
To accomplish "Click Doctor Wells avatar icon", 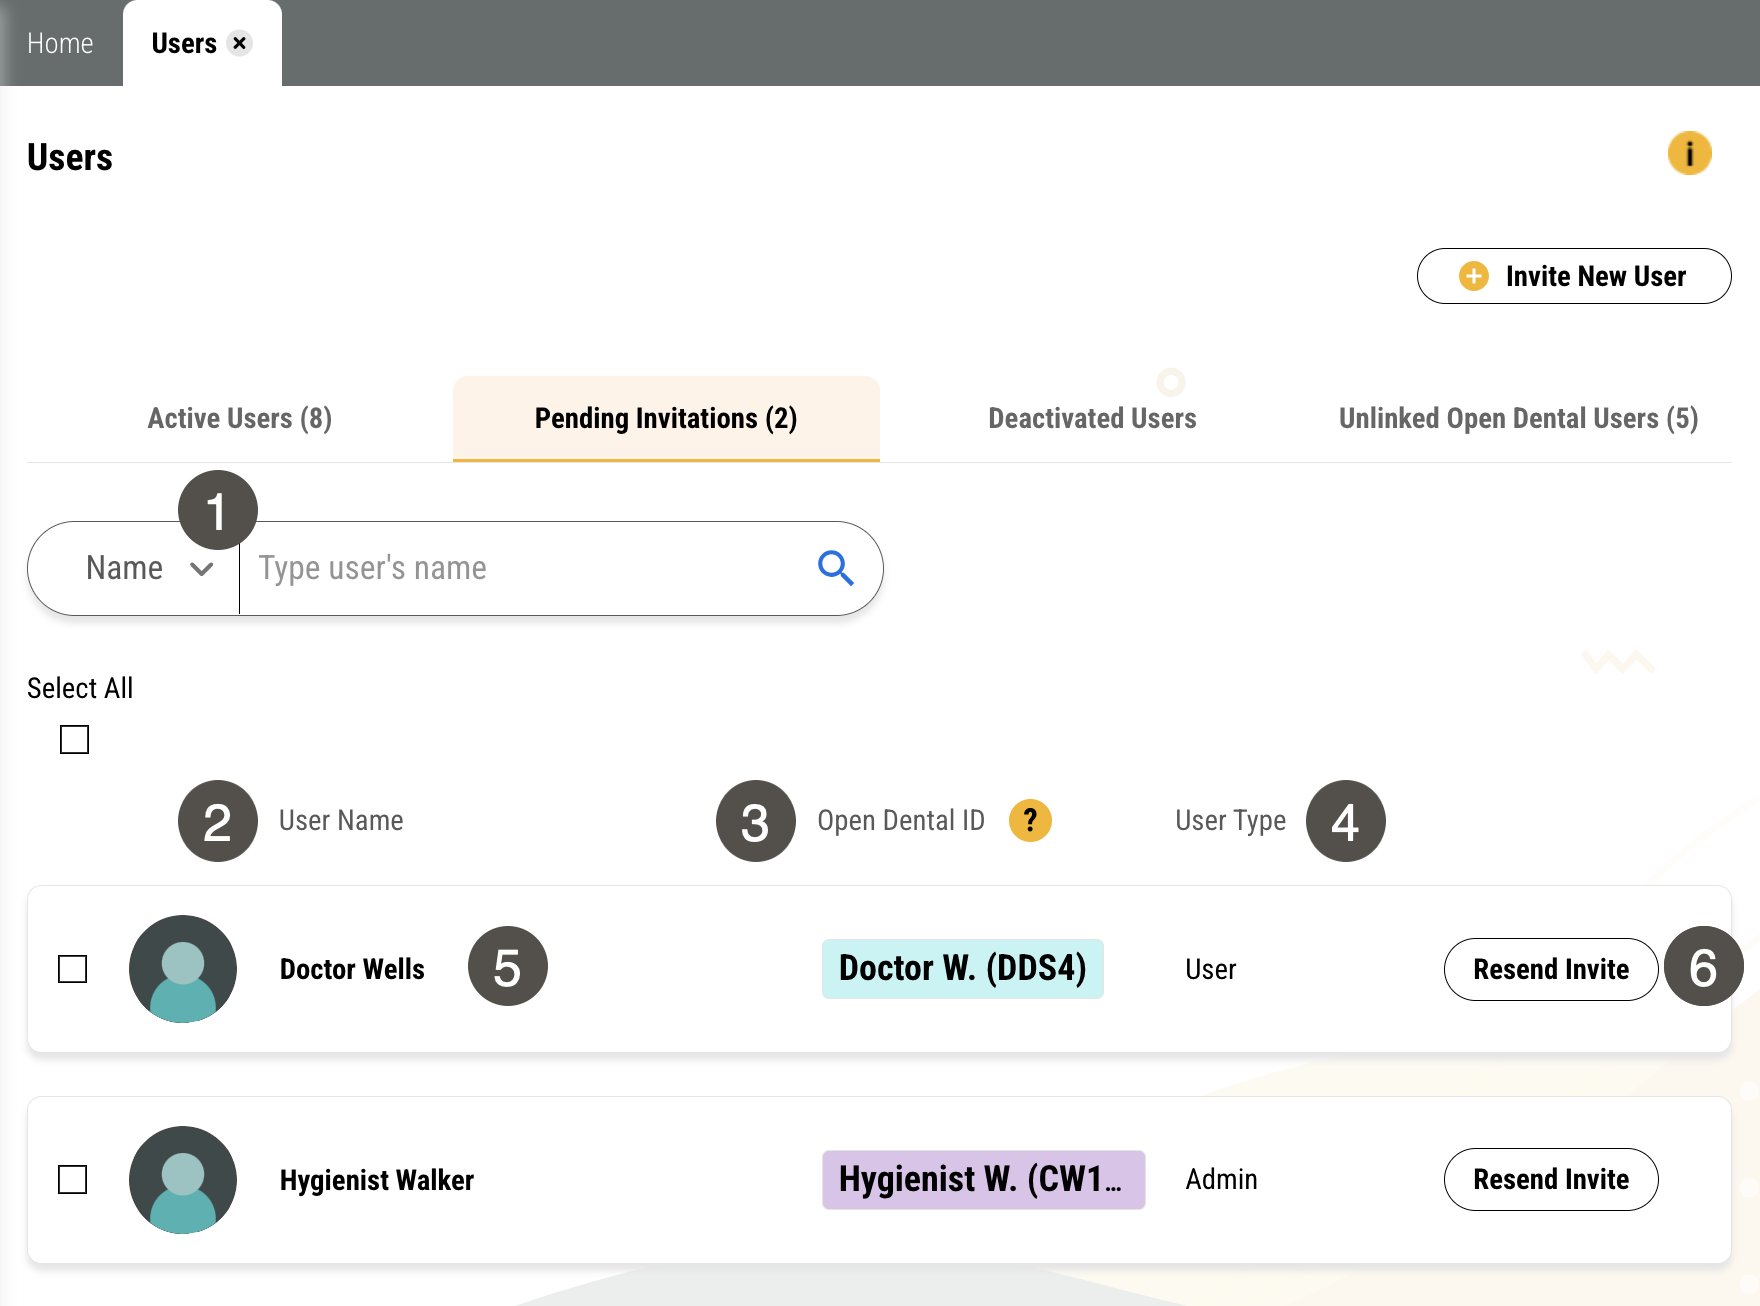I will (x=183, y=968).
